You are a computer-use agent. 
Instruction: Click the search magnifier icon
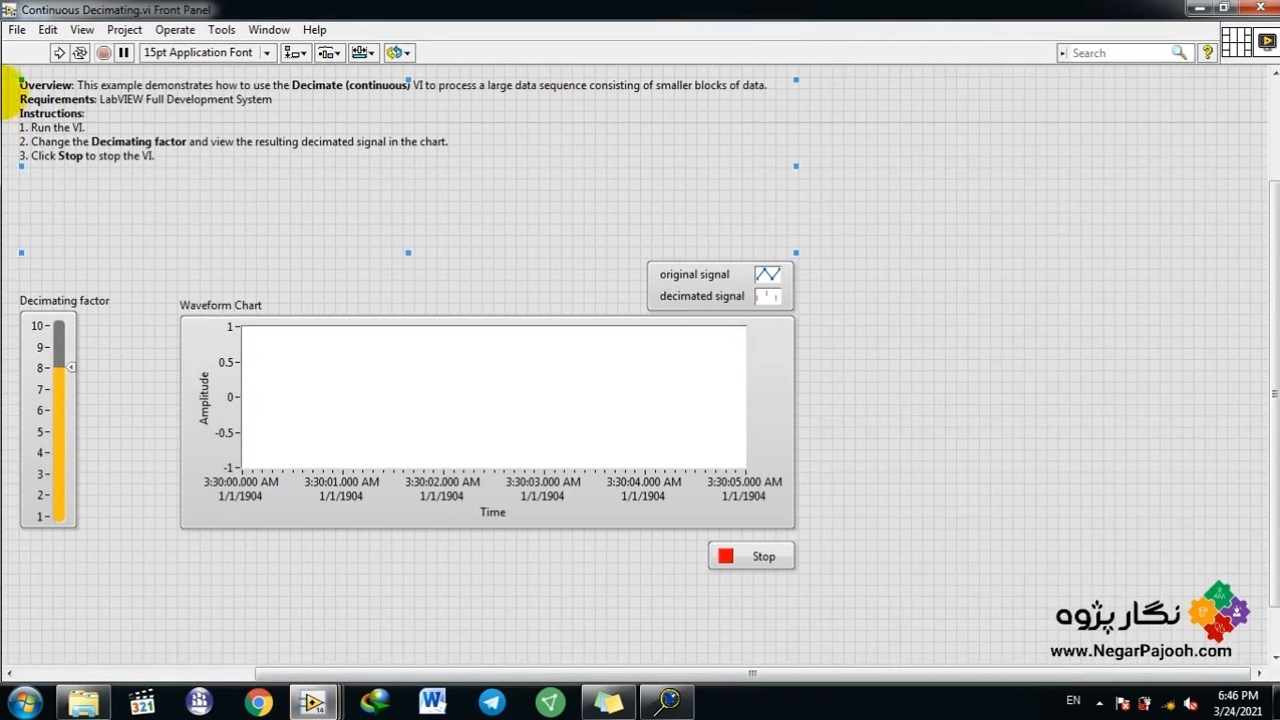coord(1179,53)
